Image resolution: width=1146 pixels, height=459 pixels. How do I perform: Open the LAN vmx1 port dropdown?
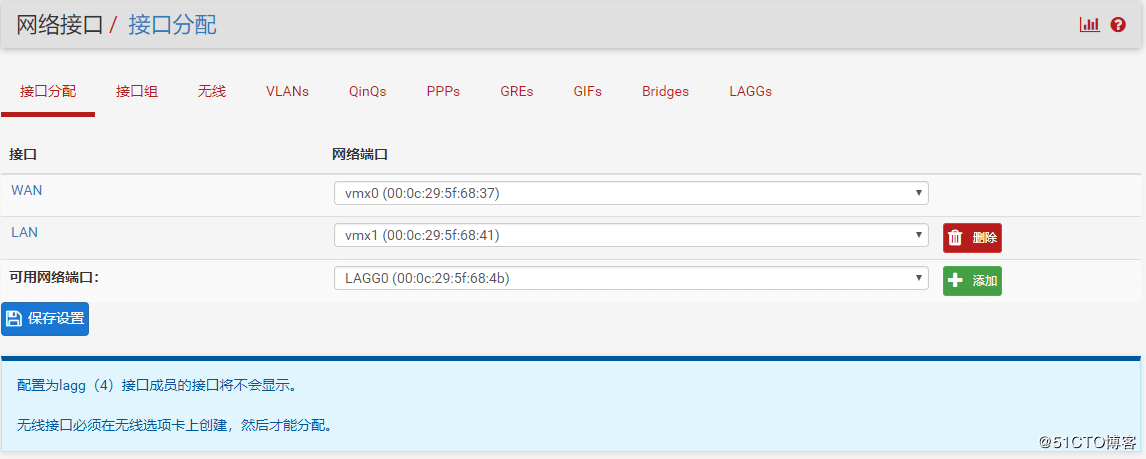click(x=630, y=235)
